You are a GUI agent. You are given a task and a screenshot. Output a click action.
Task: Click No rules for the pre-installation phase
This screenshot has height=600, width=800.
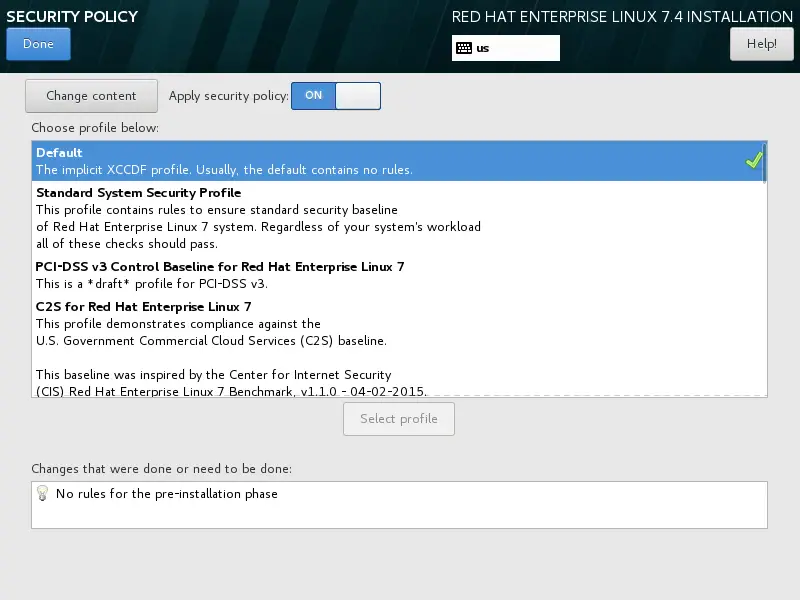click(x=167, y=494)
